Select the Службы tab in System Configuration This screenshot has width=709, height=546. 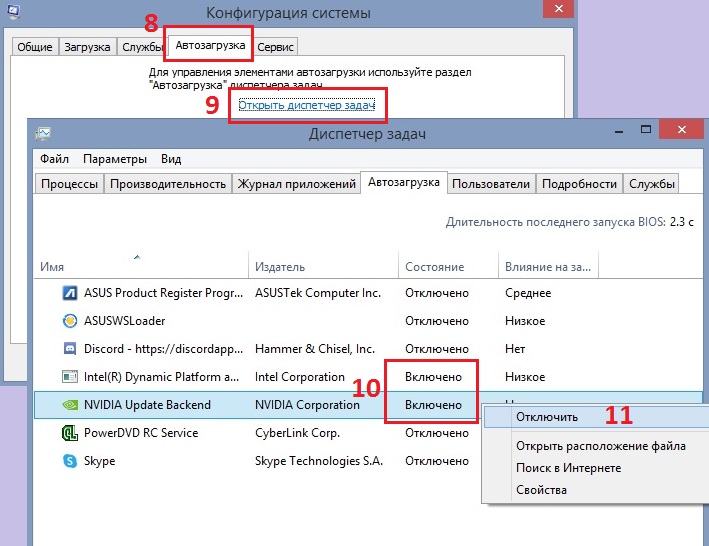pos(142,47)
